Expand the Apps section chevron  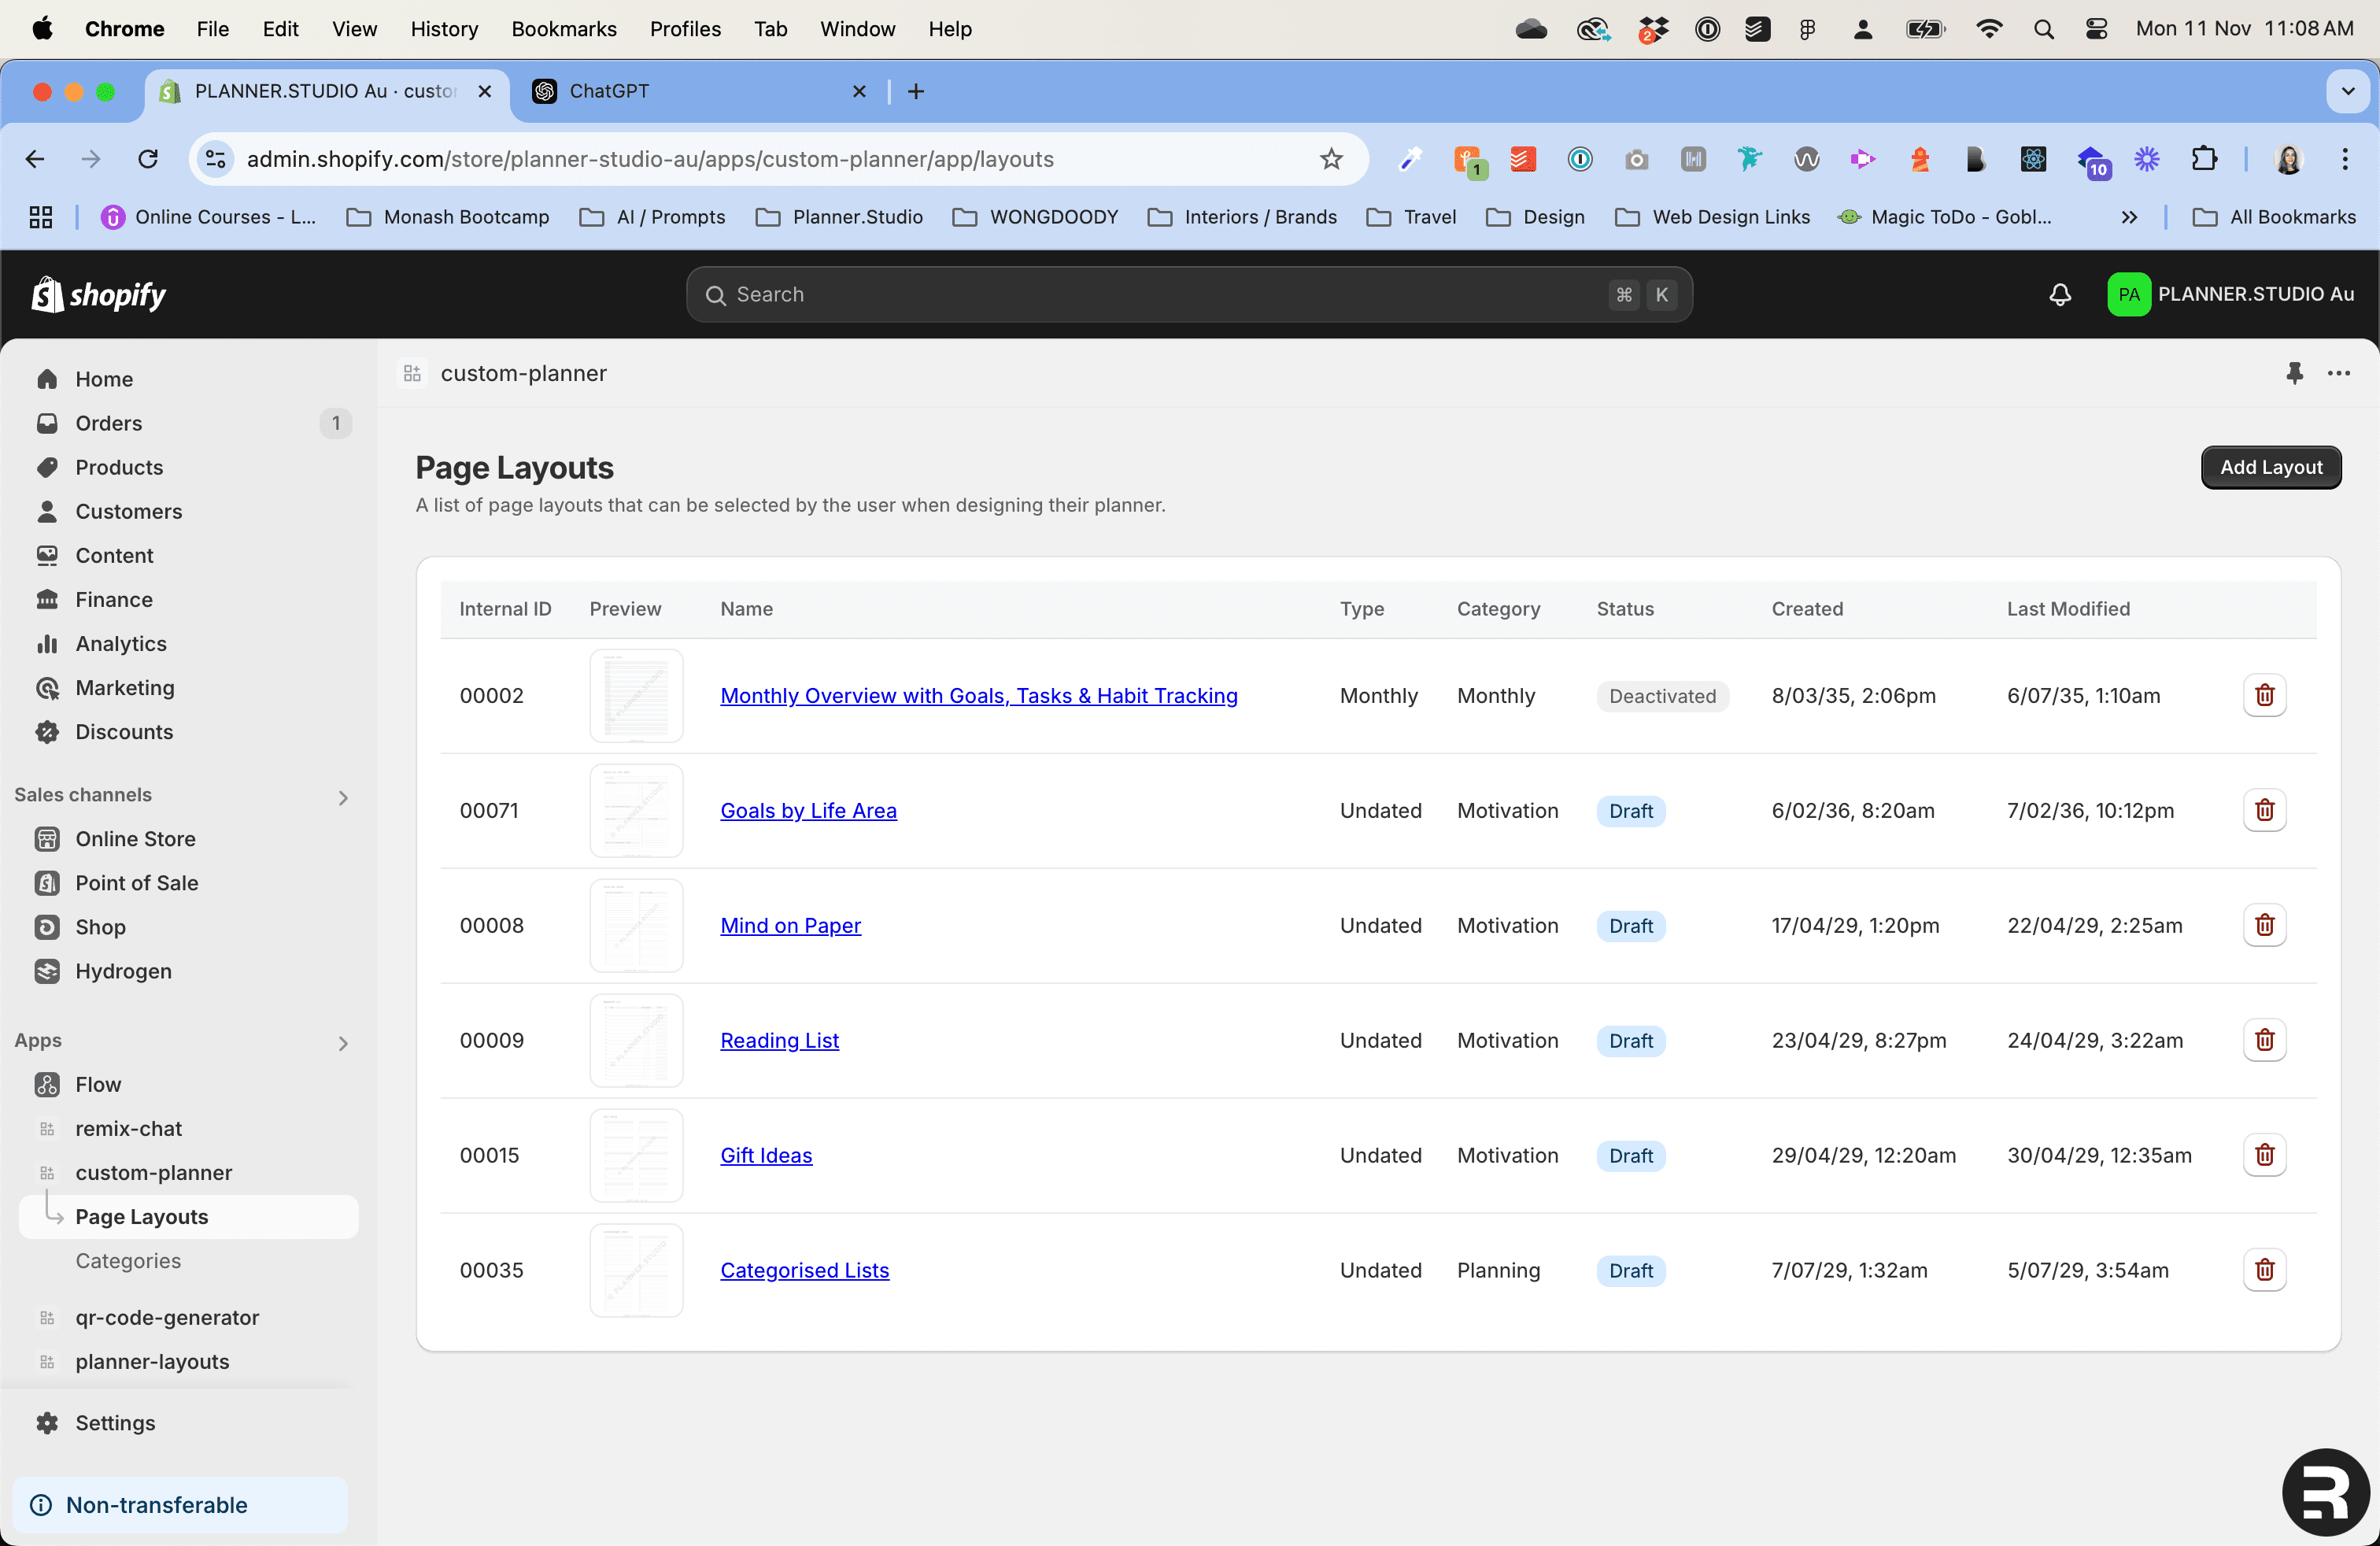point(343,1043)
